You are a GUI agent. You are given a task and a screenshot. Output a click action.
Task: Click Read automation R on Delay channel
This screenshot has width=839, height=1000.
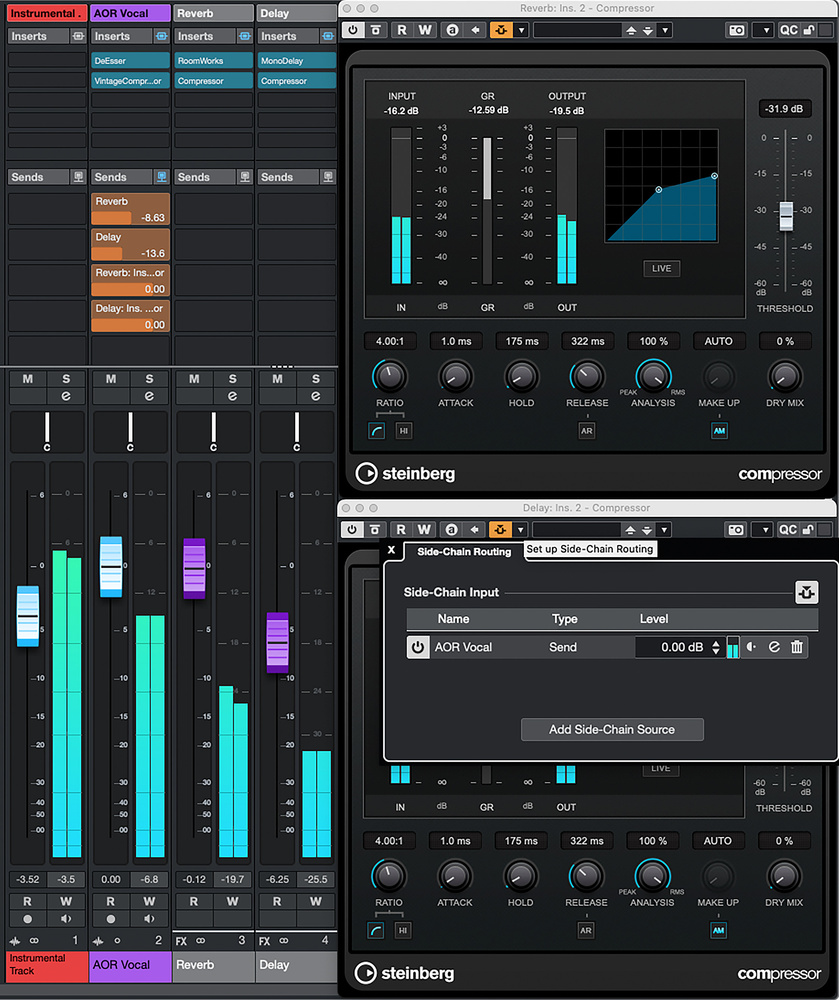coord(277,902)
